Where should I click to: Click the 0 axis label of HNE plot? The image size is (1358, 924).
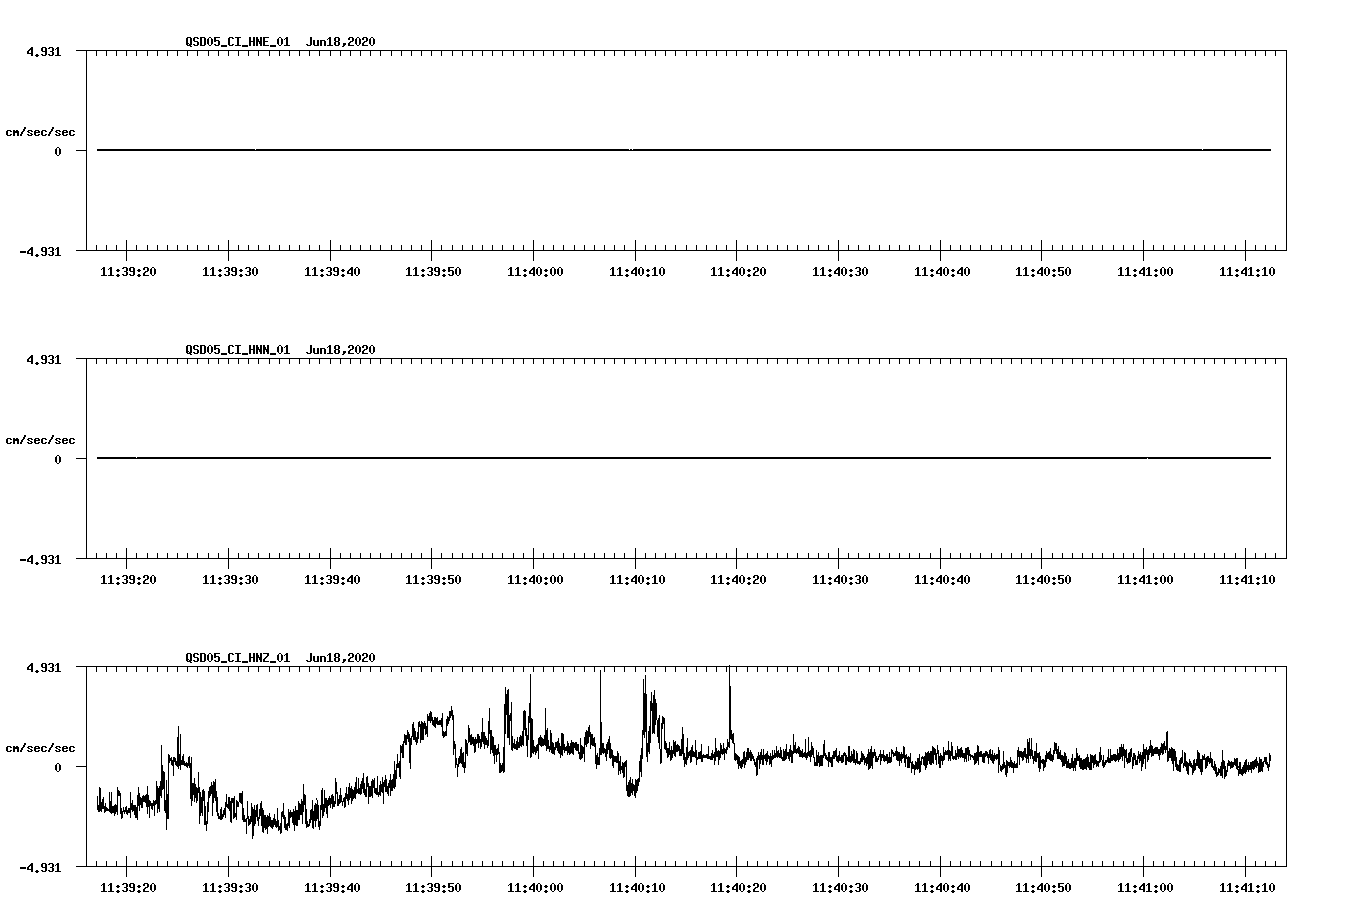(58, 152)
